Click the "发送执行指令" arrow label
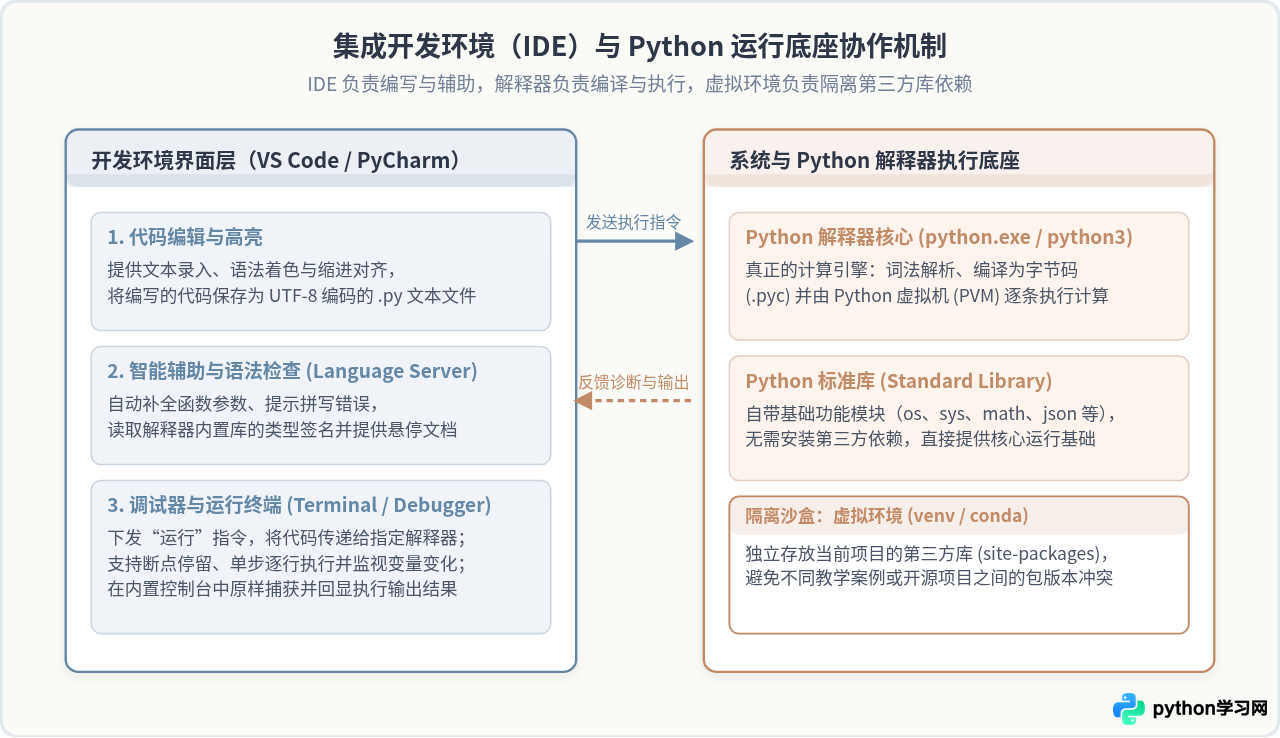 (x=634, y=222)
